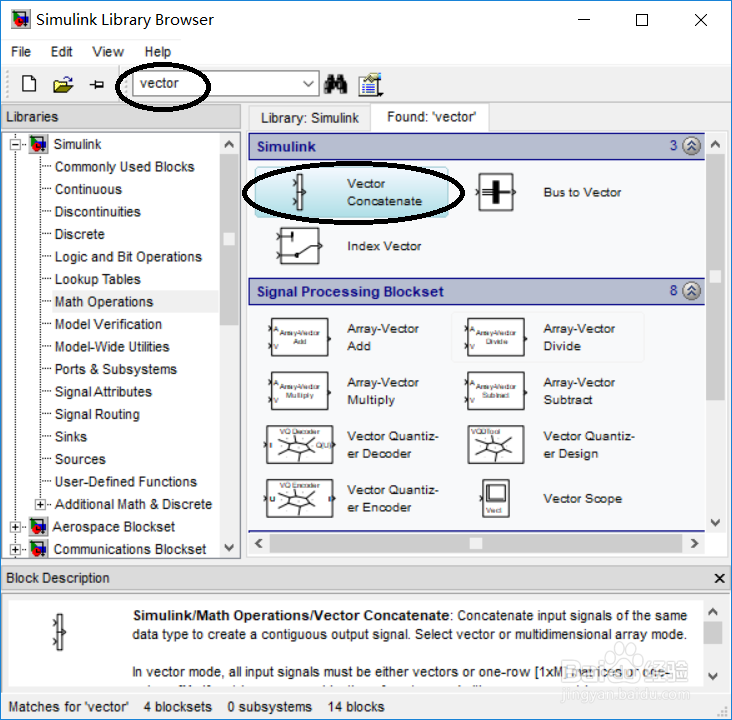Click the Simulink library tree icon
The image size is (732, 720).
[x=38, y=144]
